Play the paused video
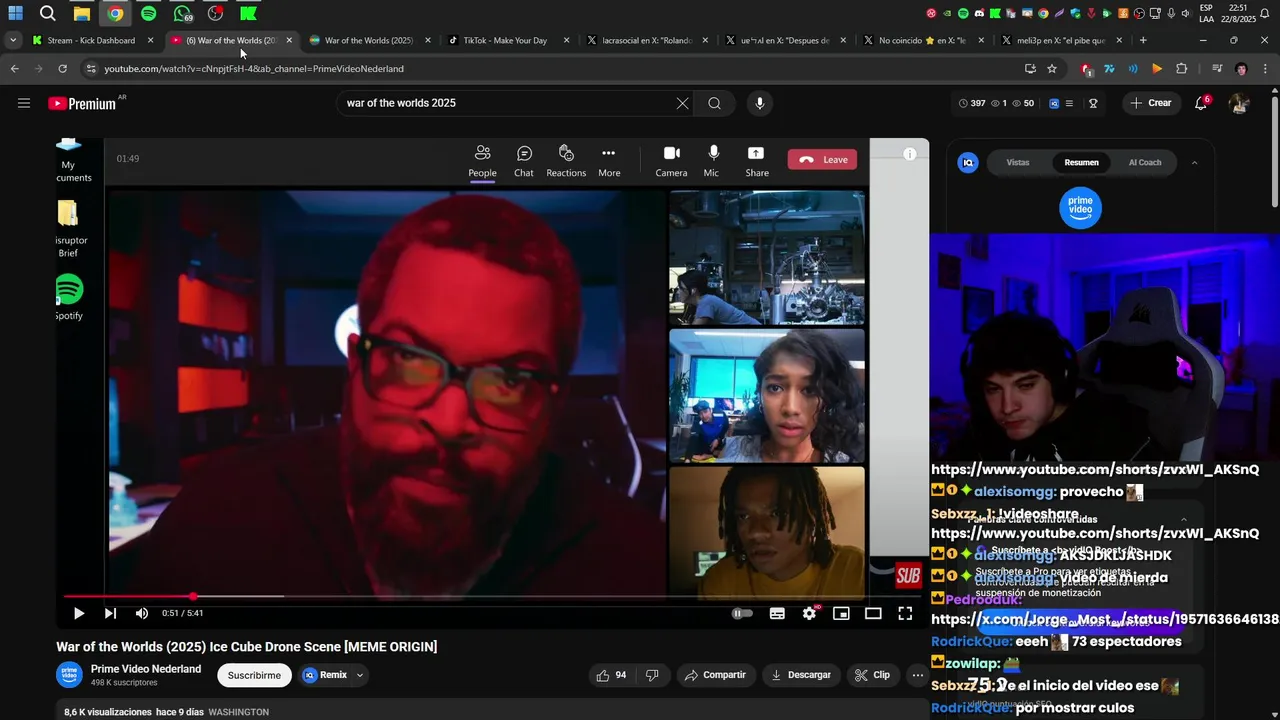1280x720 pixels. (79, 613)
